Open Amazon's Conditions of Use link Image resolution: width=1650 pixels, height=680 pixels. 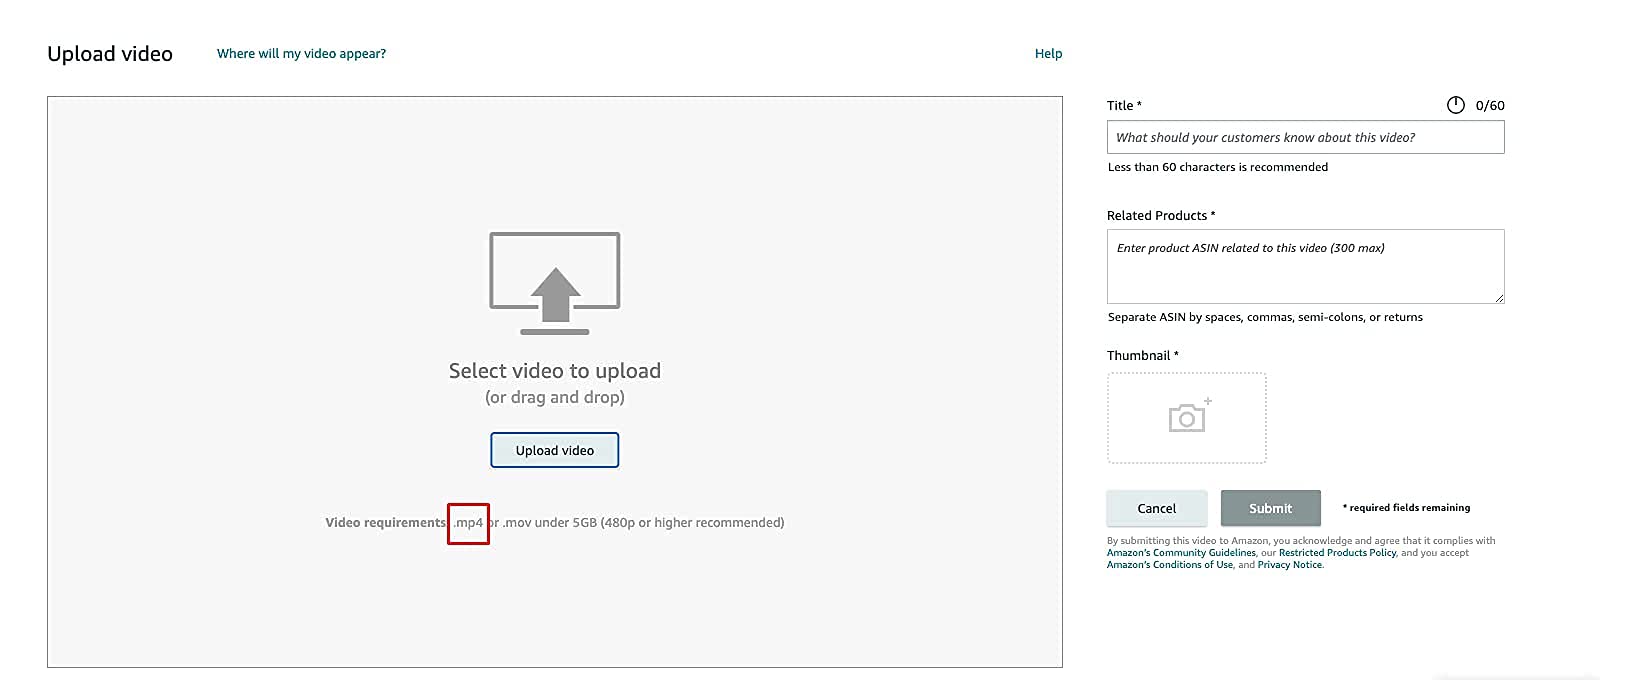click(1170, 565)
